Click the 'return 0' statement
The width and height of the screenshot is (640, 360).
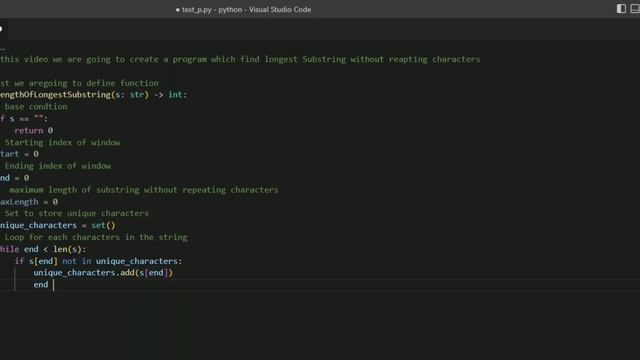tap(33, 130)
